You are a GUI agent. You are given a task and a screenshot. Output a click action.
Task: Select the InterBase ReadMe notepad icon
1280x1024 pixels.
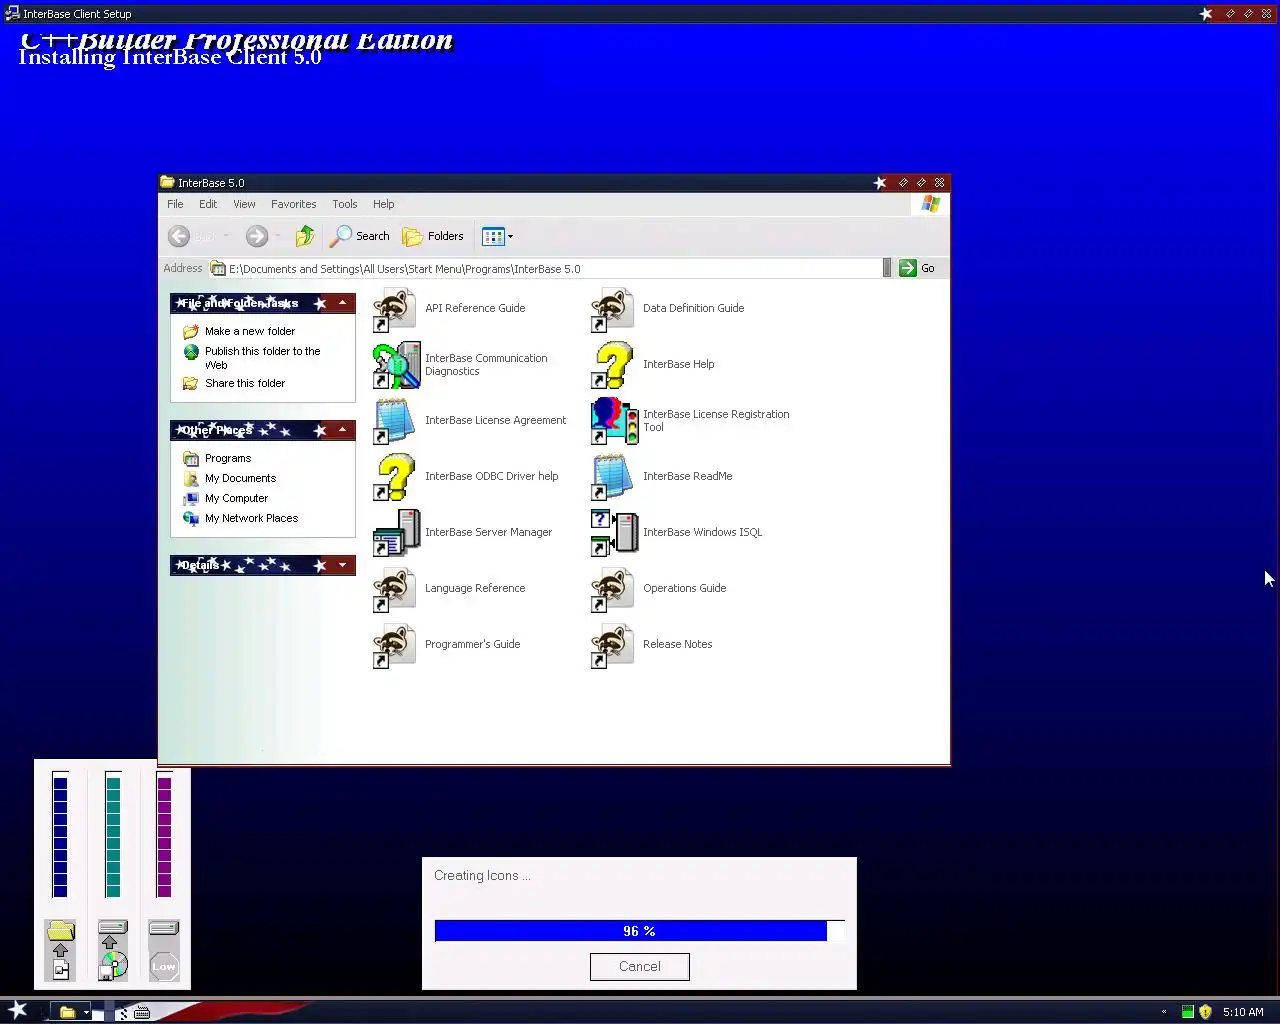(613, 477)
